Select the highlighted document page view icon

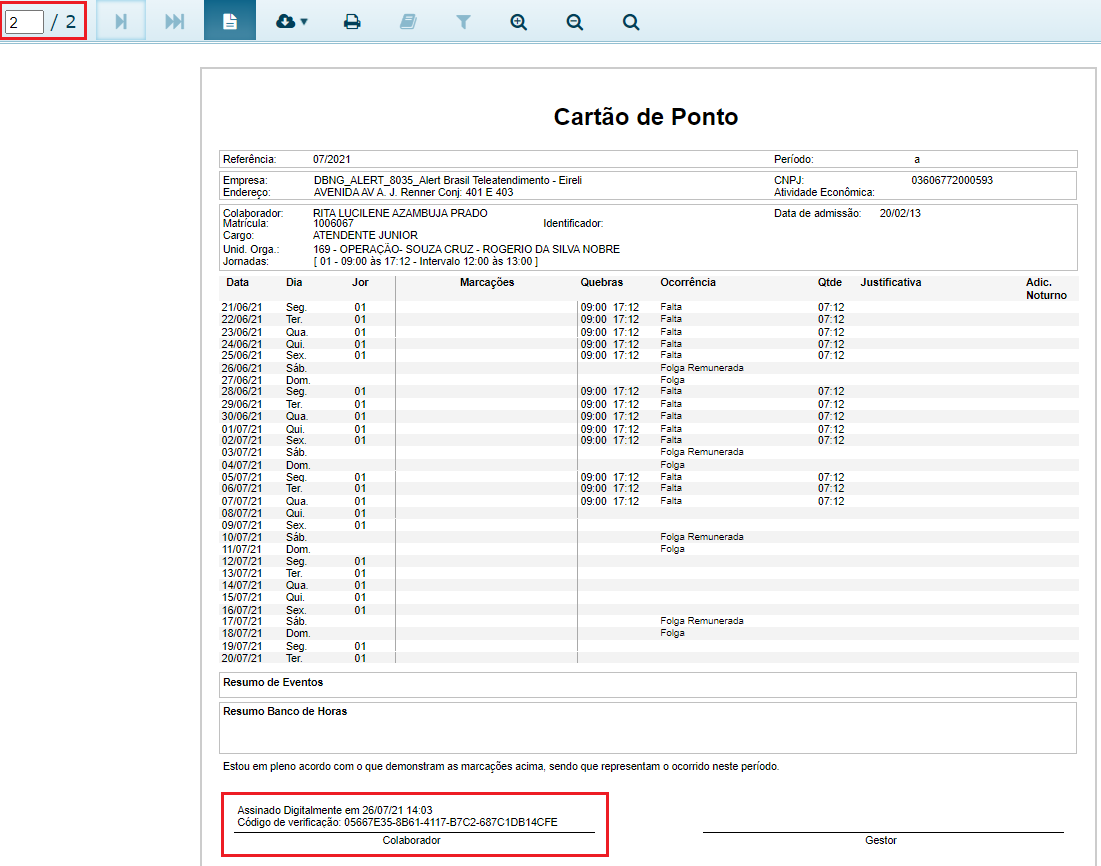[x=230, y=21]
